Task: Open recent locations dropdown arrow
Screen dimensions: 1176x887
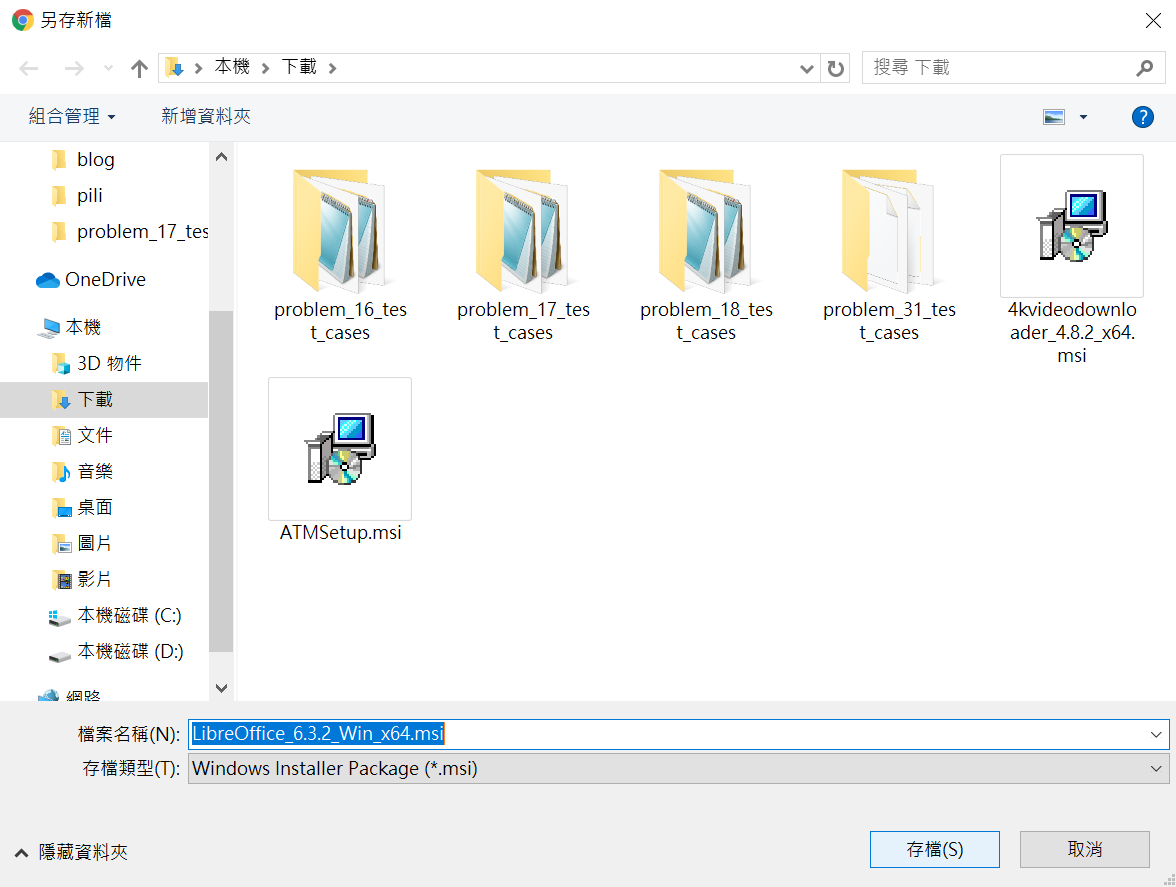Action: coord(109,69)
